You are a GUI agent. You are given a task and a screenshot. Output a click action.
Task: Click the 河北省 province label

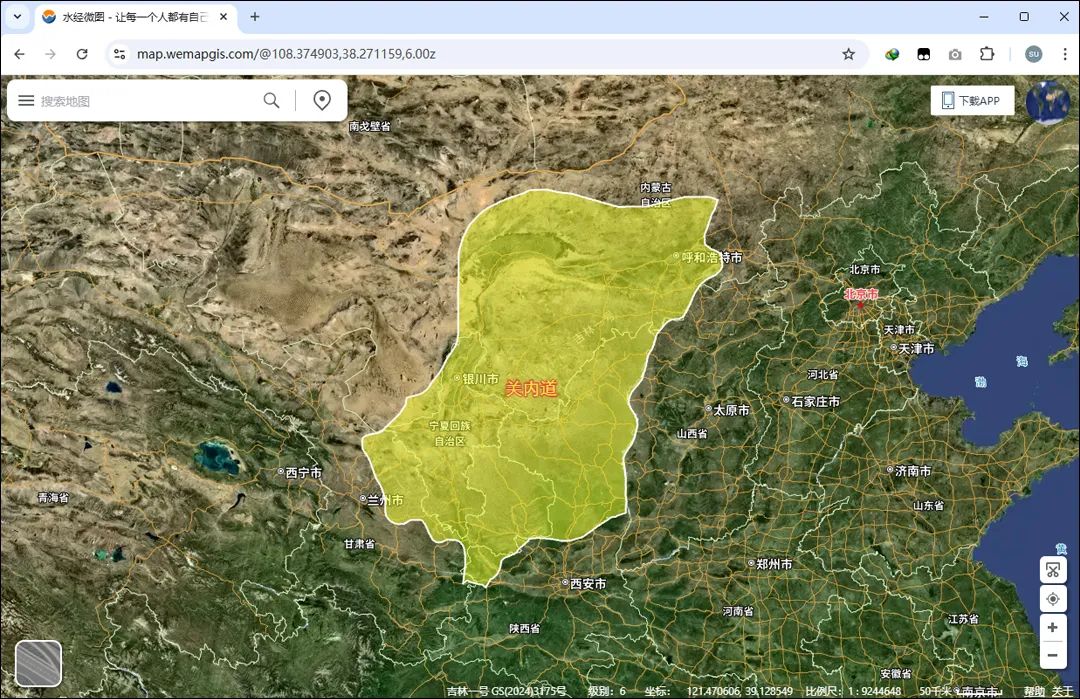coord(823,374)
